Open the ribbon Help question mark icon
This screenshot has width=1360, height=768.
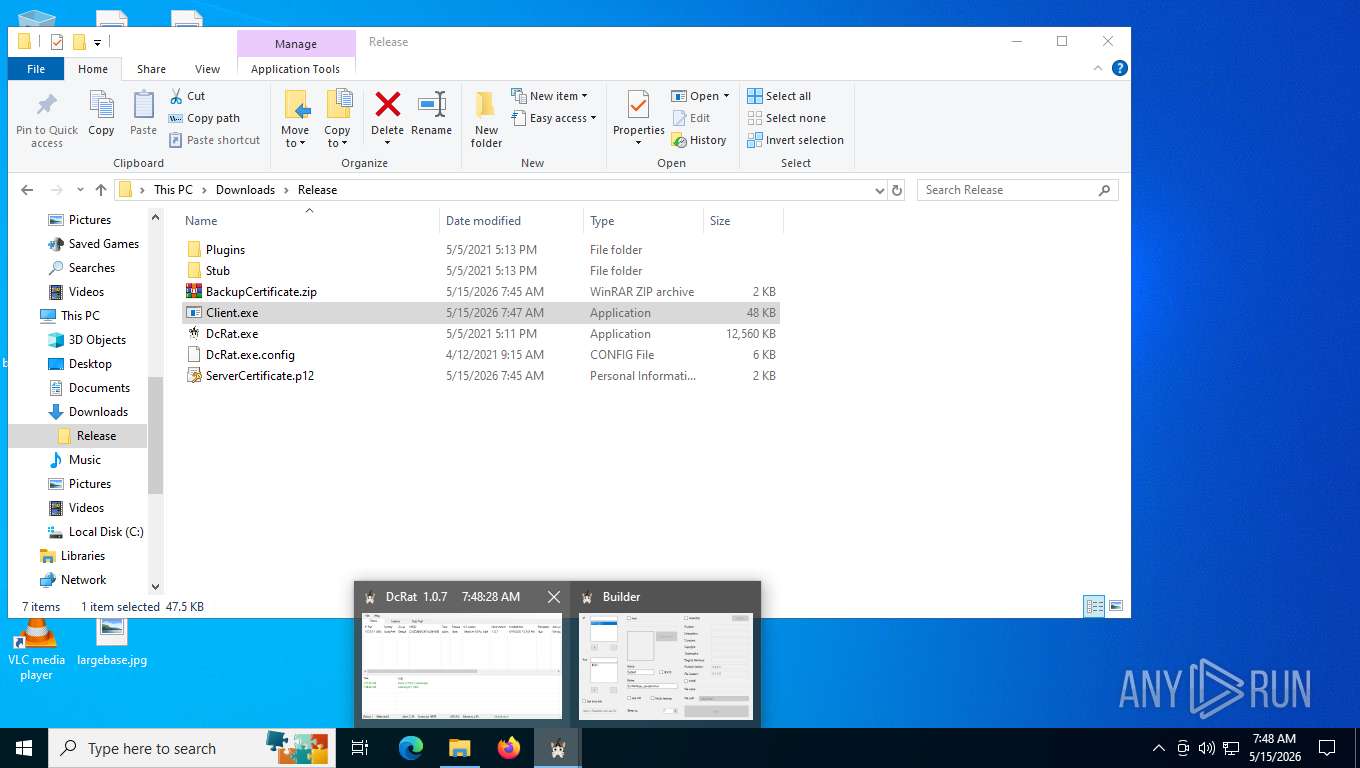[x=1120, y=68]
